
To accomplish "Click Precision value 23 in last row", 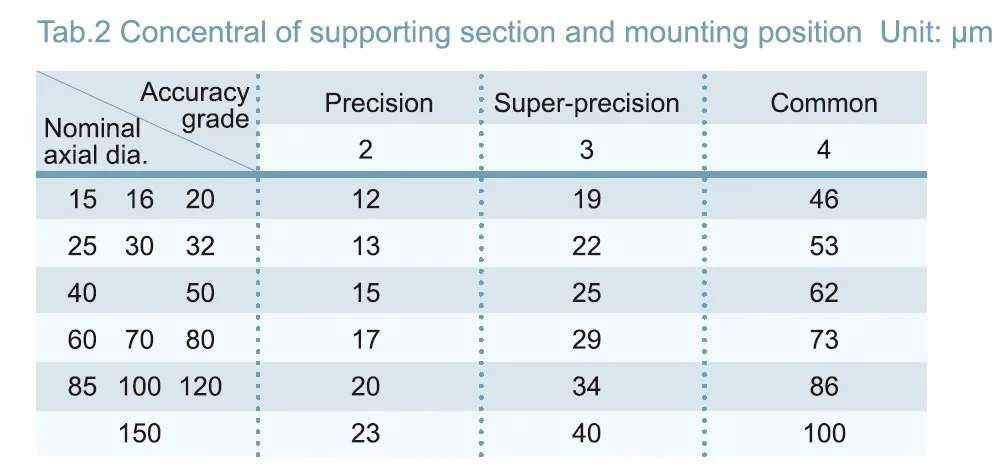I will (x=366, y=433).
